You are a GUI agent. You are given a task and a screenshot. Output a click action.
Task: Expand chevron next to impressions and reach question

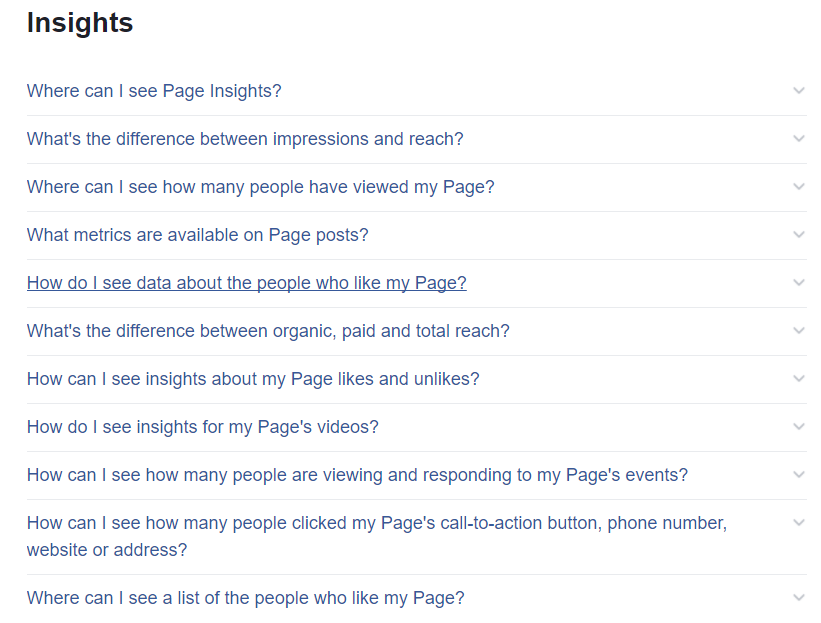(798, 139)
